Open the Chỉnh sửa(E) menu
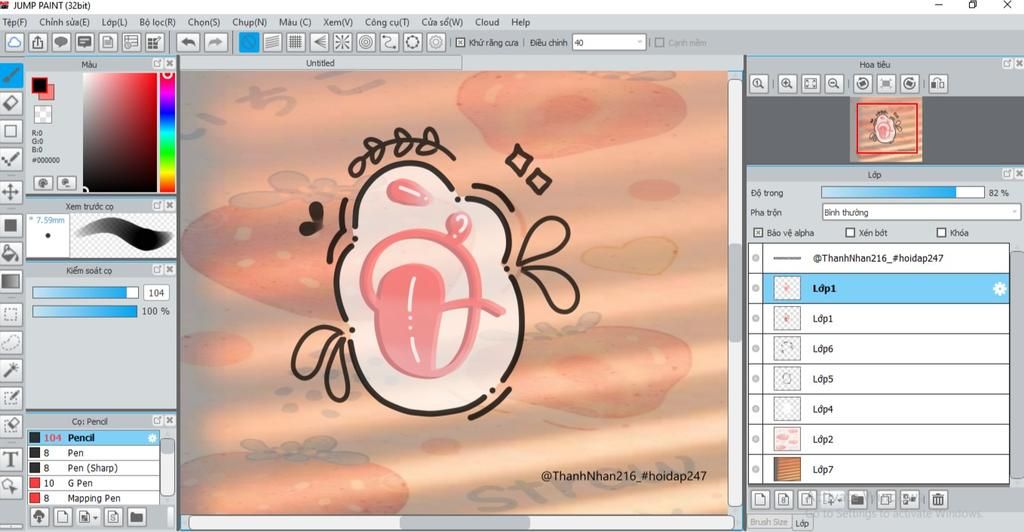 pyautogui.click(x=64, y=22)
